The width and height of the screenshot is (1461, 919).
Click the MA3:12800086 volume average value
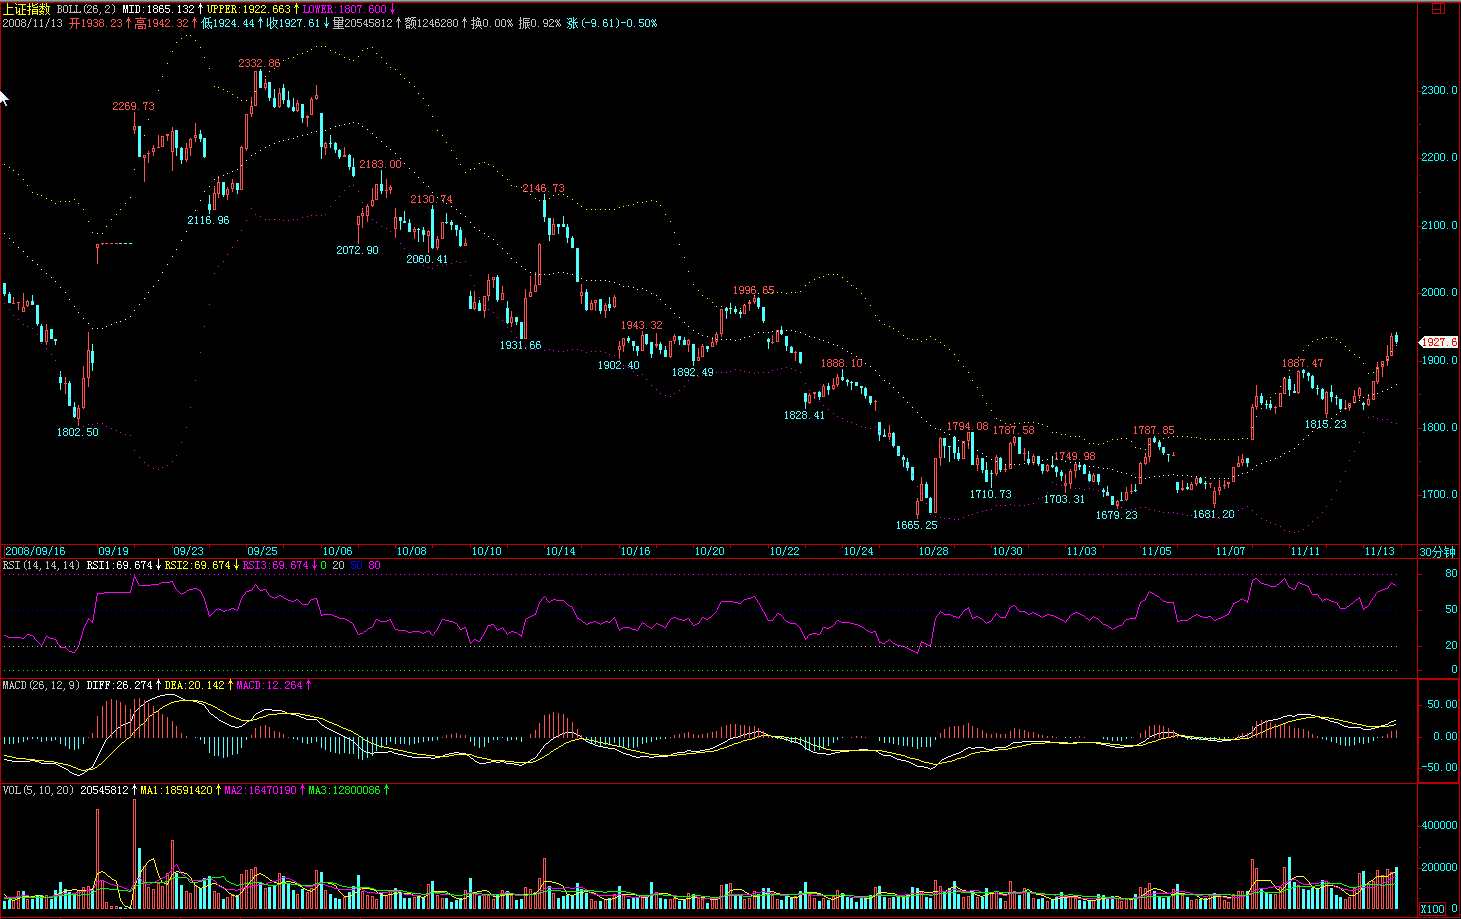(344, 791)
